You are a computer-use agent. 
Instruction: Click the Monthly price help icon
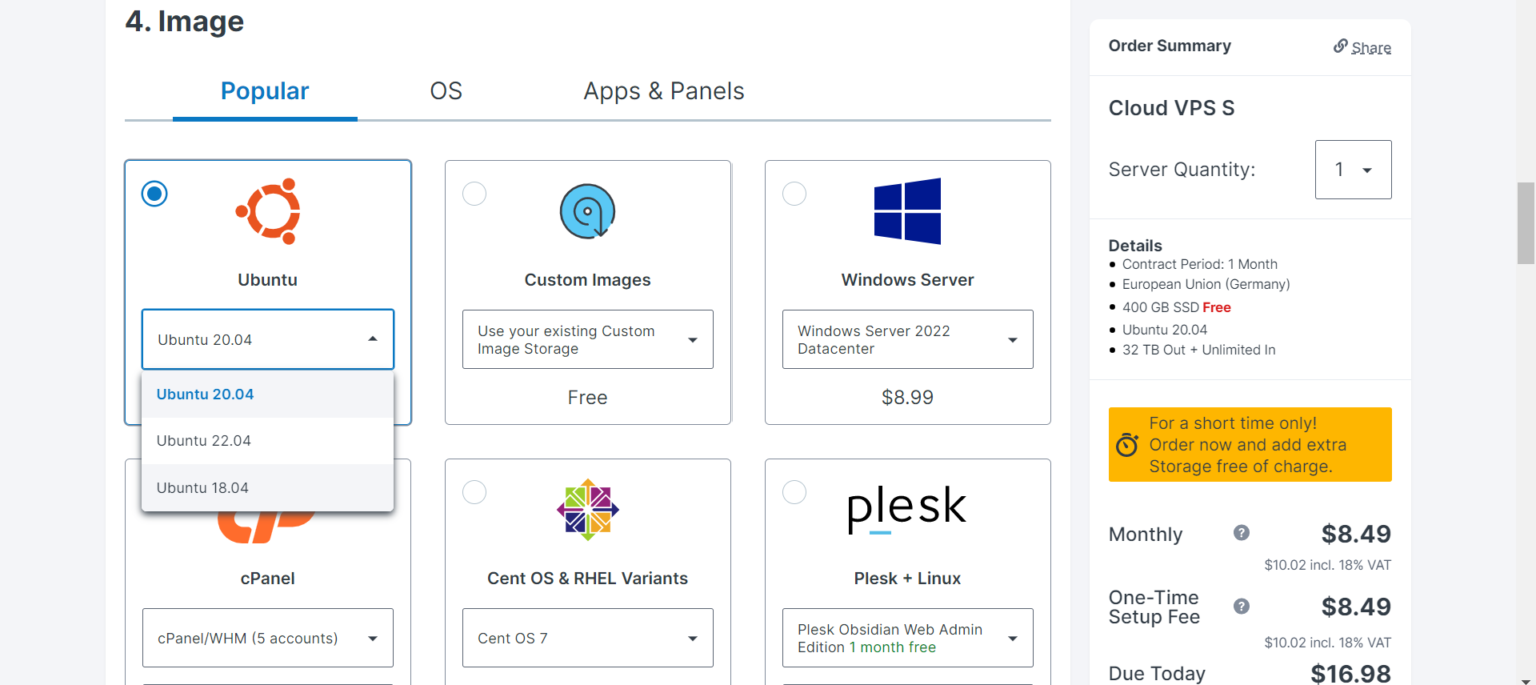pos(1240,533)
